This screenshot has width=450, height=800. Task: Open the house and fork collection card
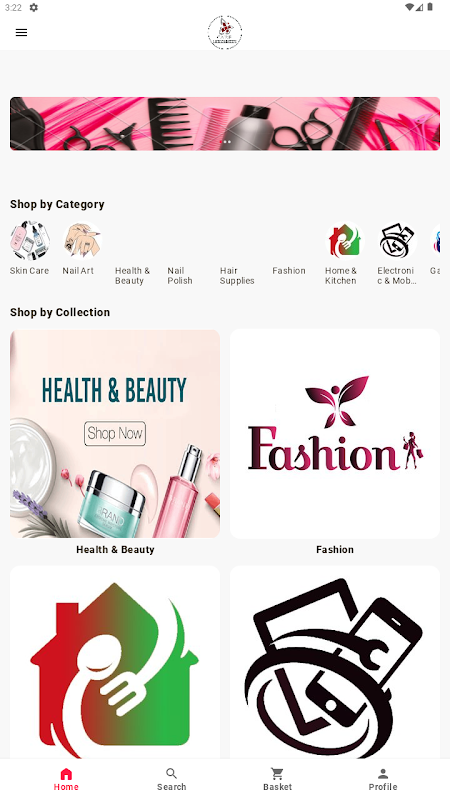(115, 662)
